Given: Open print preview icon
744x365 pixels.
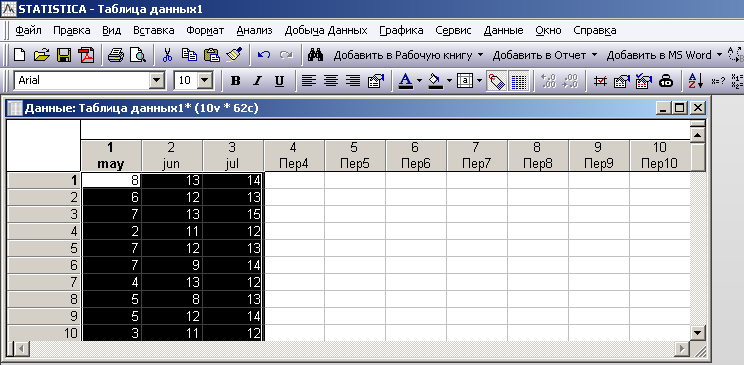Looking at the screenshot, I should click(138, 55).
